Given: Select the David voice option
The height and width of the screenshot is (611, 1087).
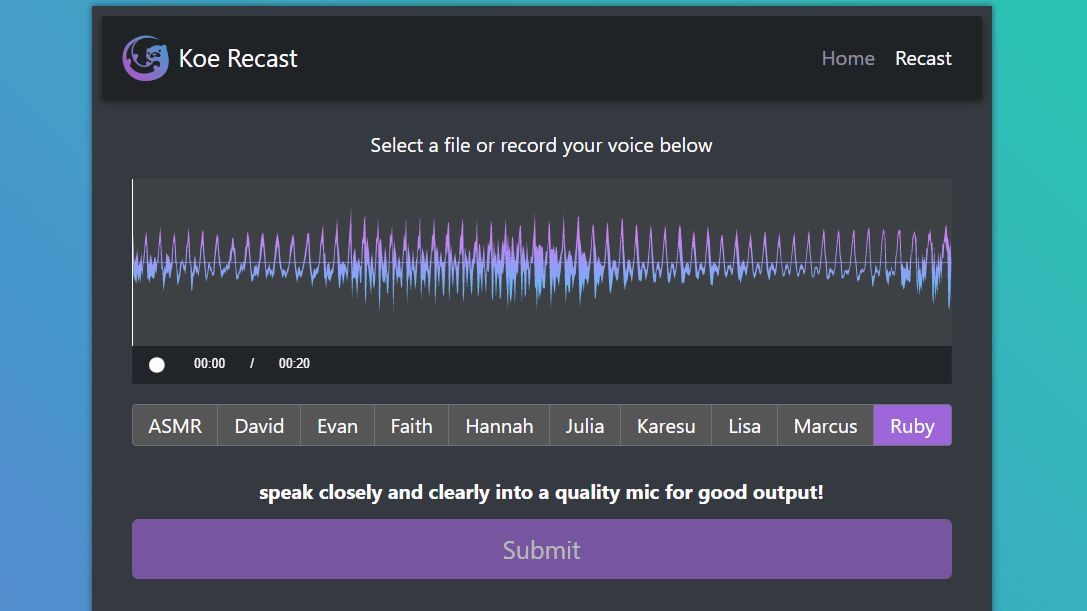Looking at the screenshot, I should pyautogui.click(x=258, y=425).
